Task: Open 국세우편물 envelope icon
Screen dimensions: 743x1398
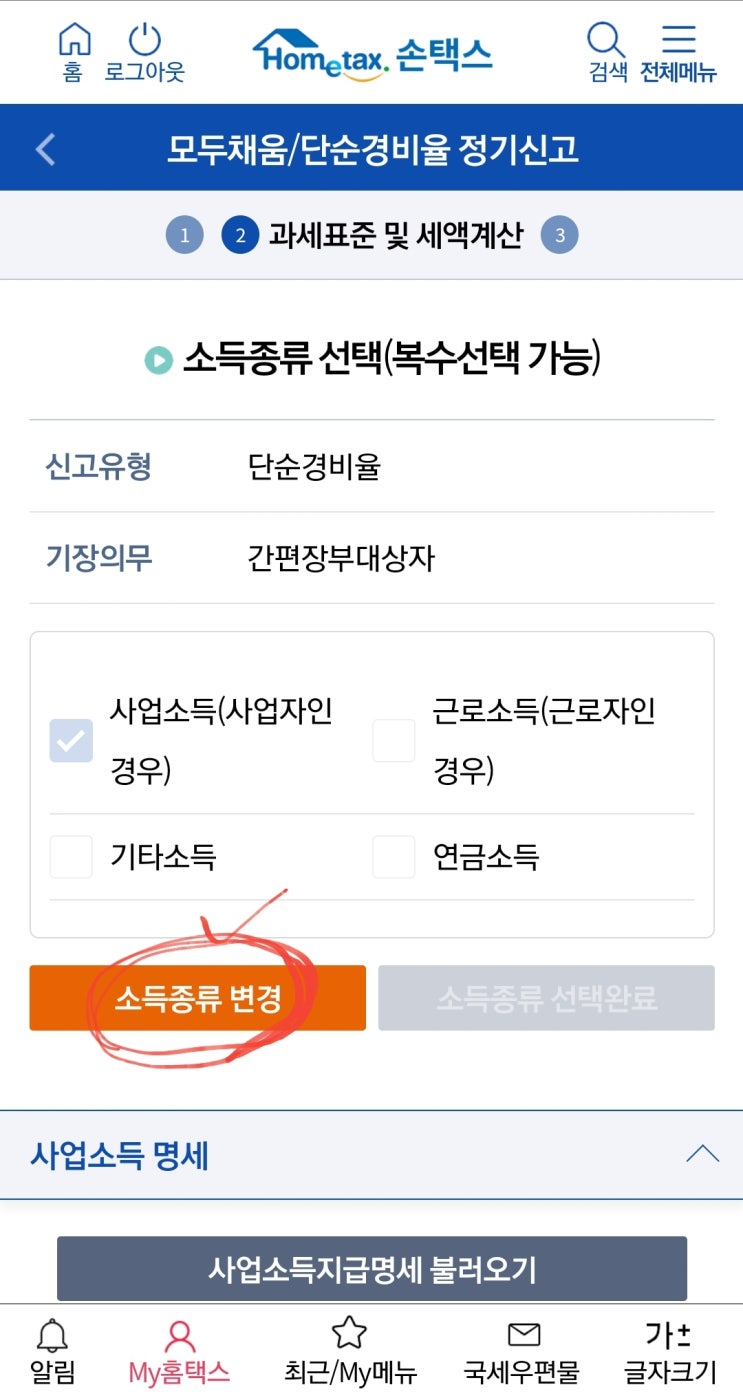Action: pos(523,1334)
